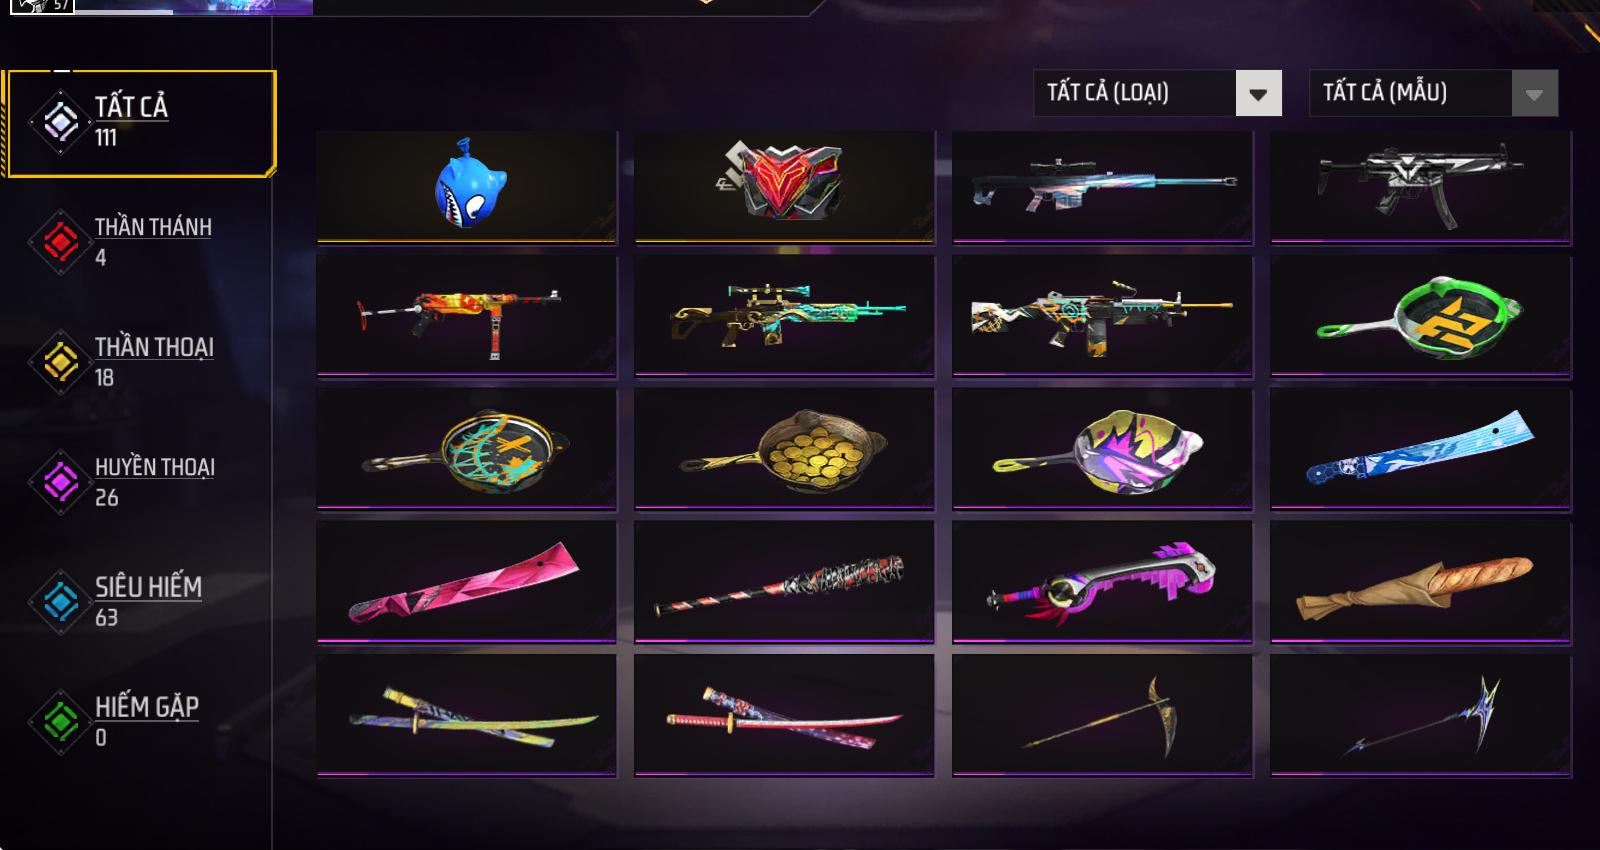Show the Hiếm Gặp category

[140, 721]
